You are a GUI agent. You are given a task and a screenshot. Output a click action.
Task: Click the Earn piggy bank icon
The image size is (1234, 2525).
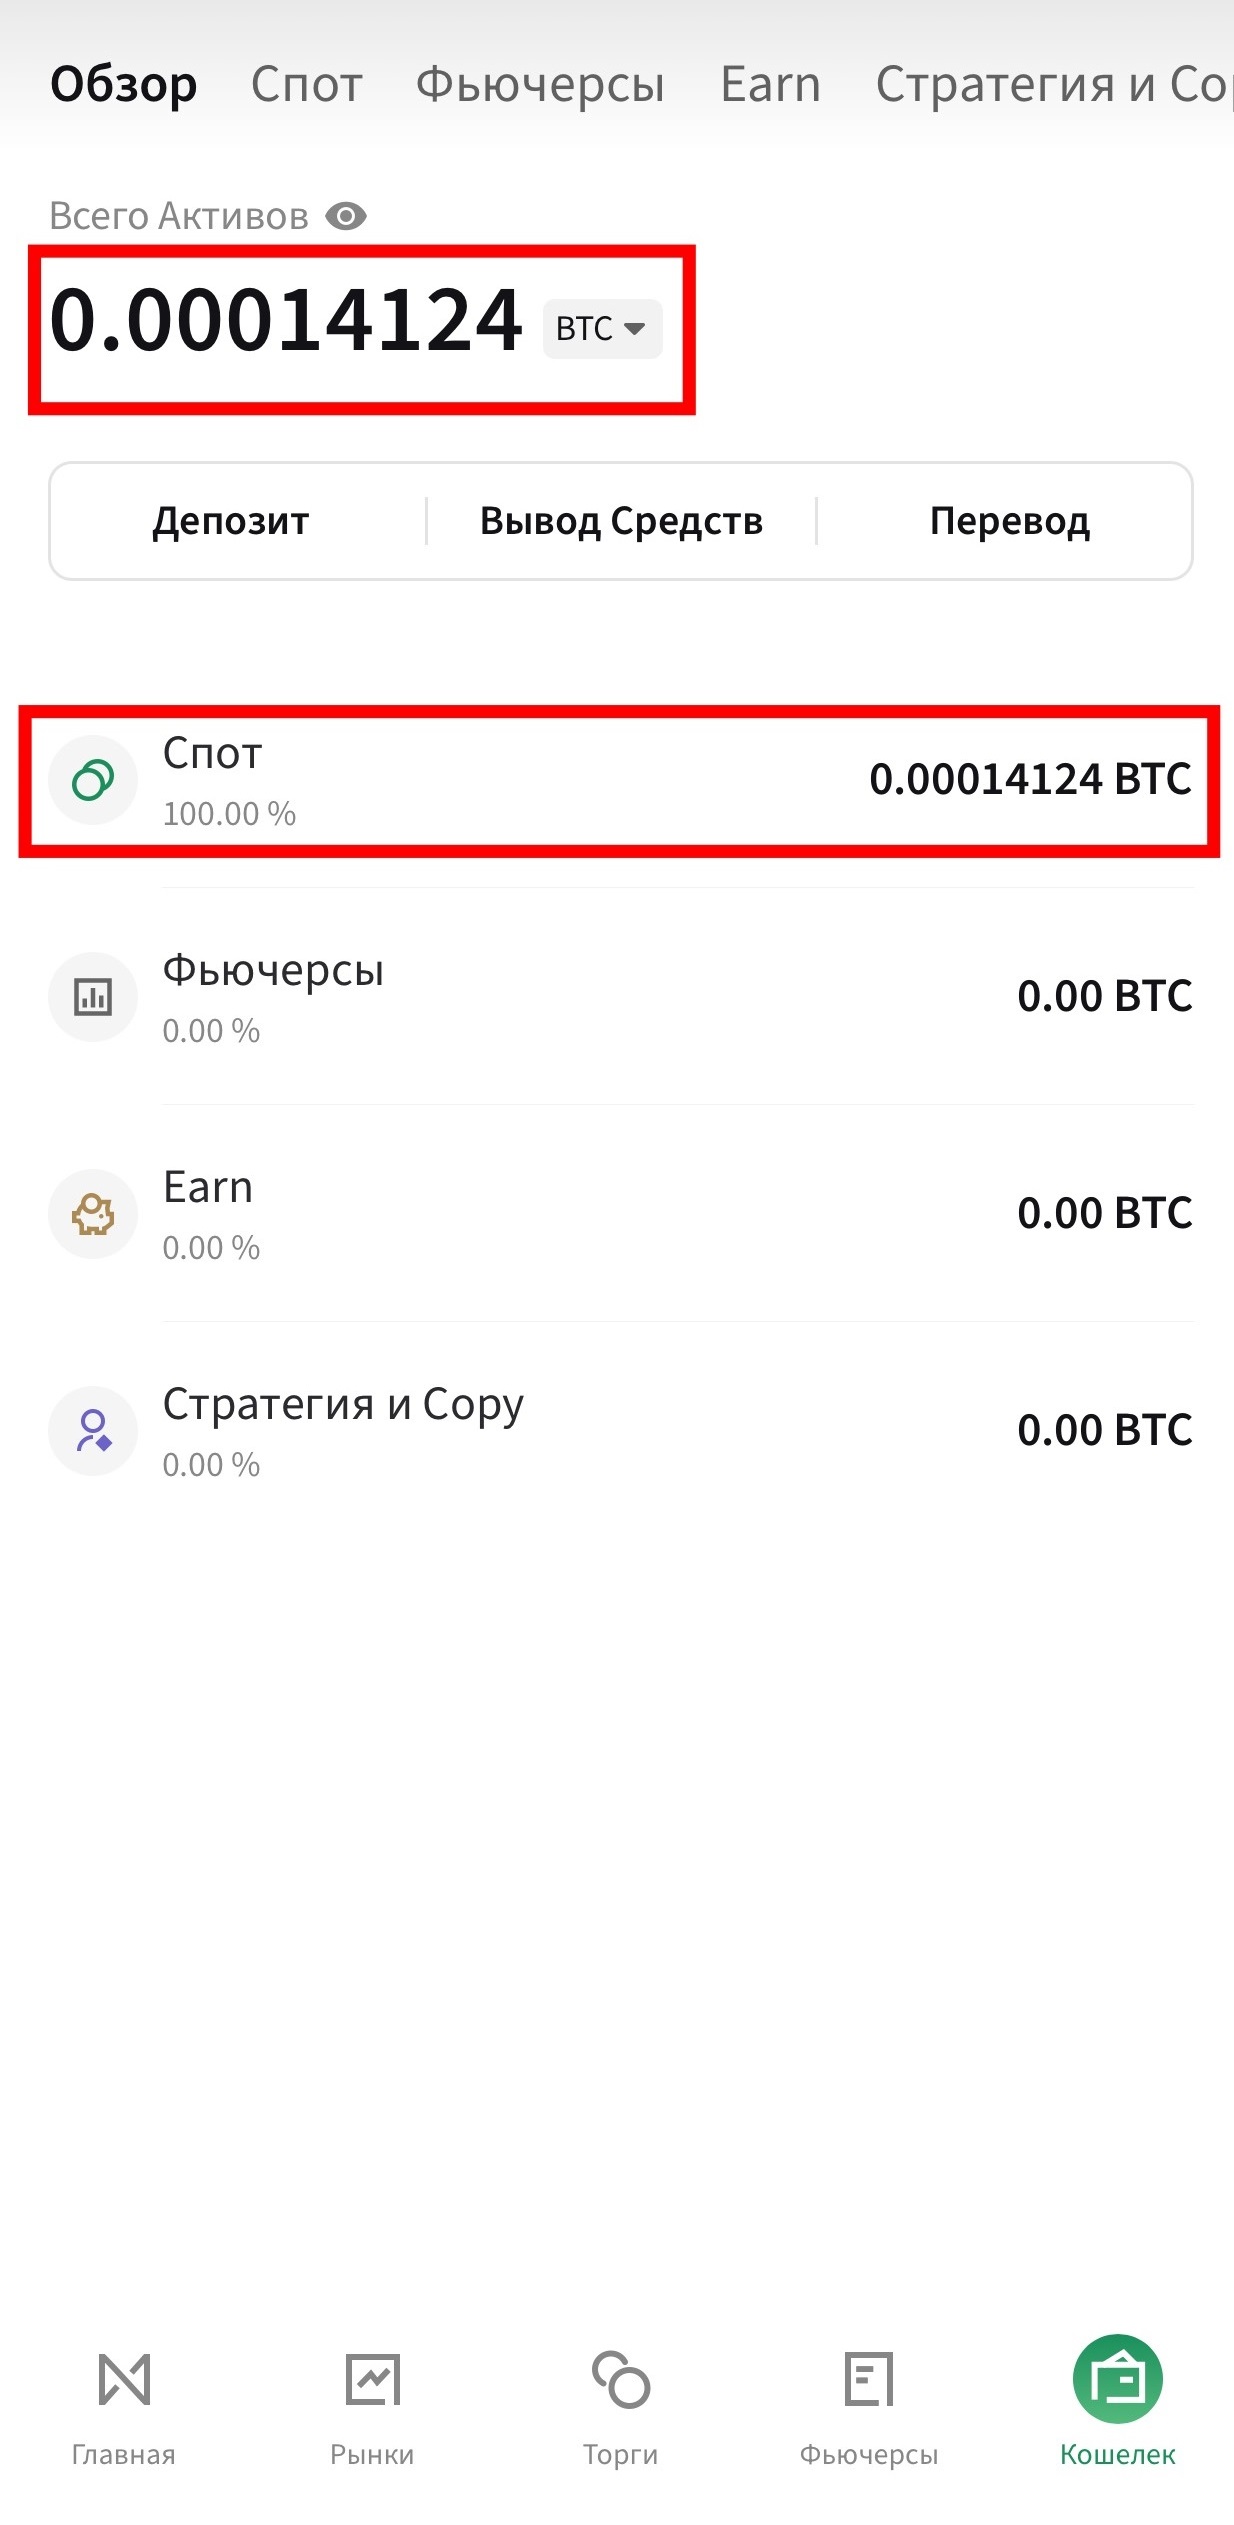93,1214
